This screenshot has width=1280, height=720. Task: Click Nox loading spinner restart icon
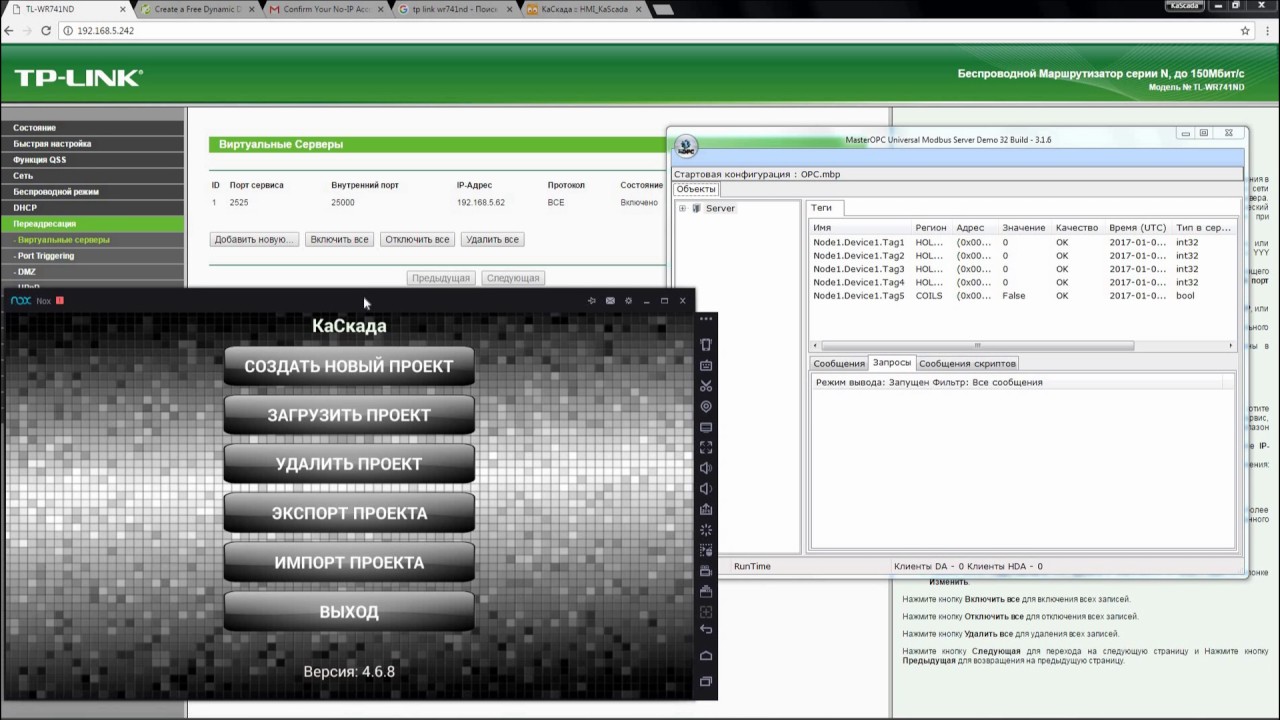(x=706, y=529)
